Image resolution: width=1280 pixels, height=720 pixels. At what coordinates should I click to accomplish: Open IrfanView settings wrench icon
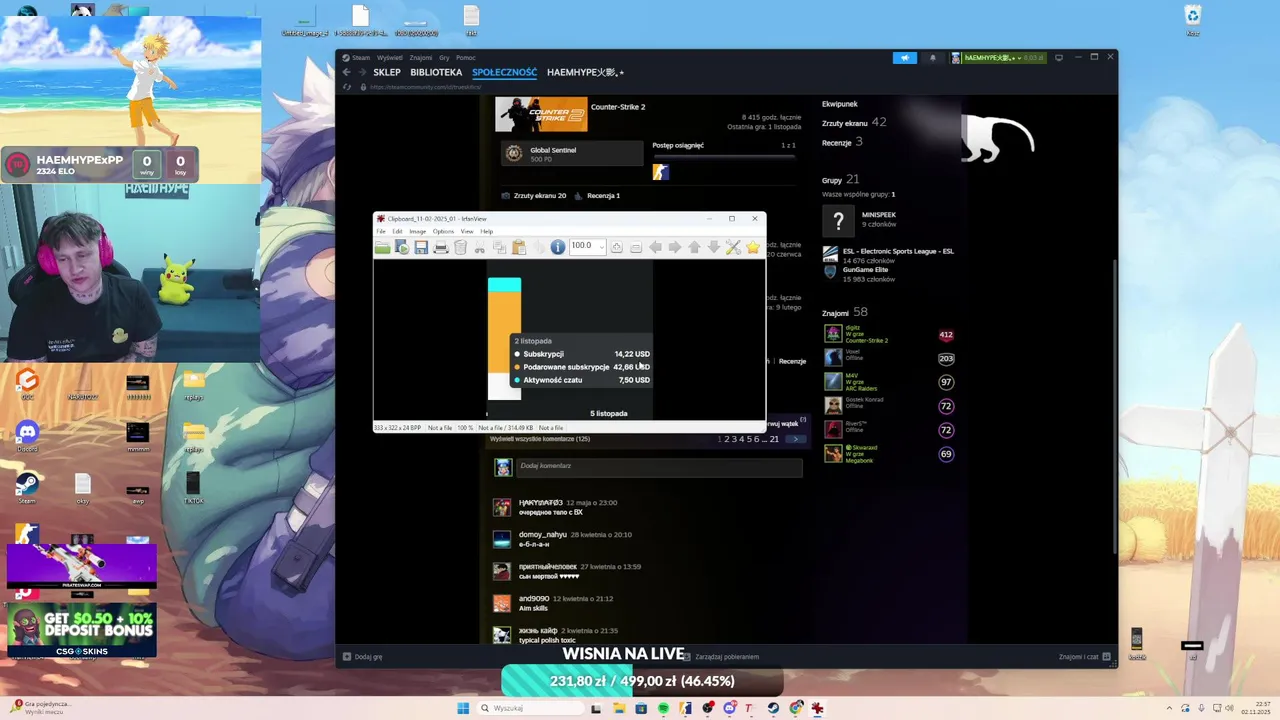732,247
